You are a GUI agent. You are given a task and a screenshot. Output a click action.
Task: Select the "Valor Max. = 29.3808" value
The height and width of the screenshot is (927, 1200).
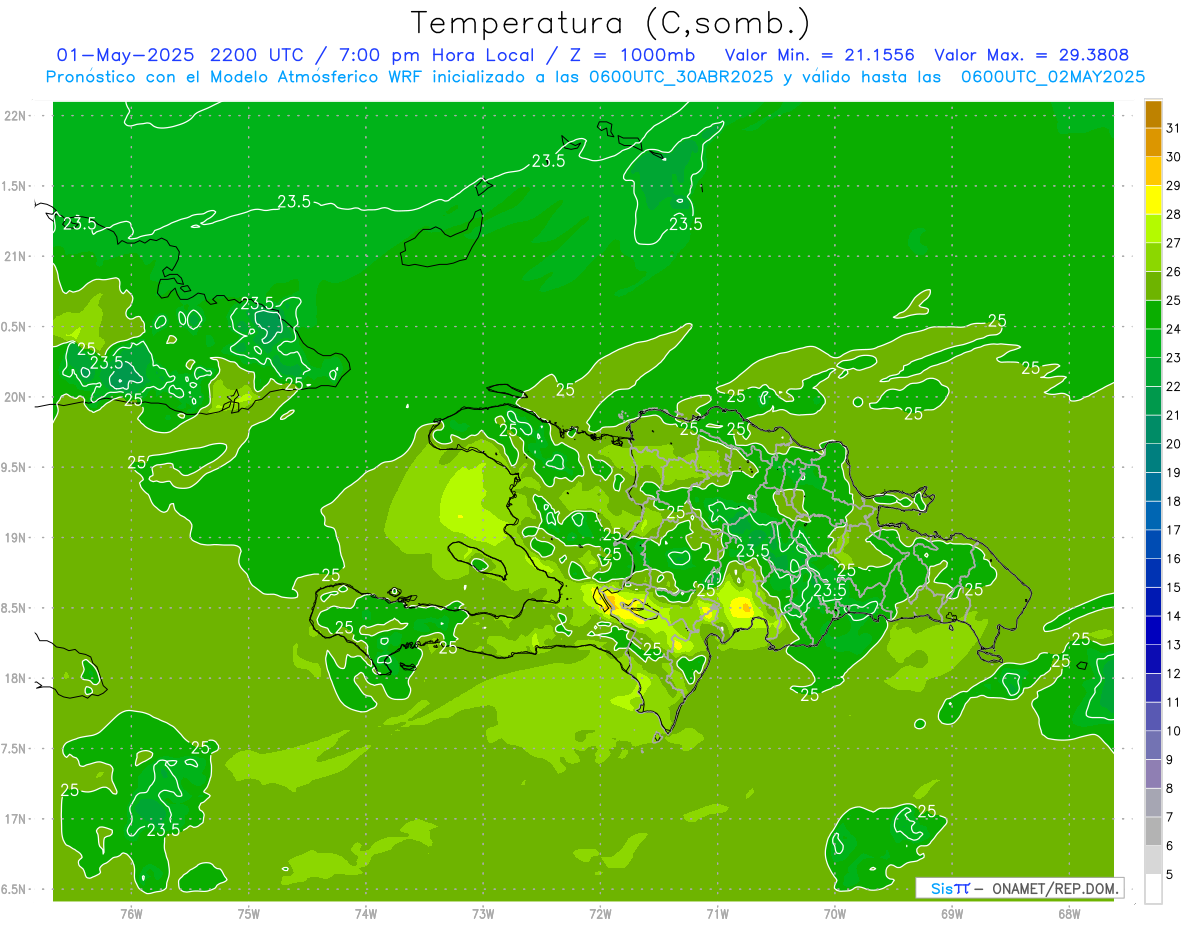click(1032, 55)
